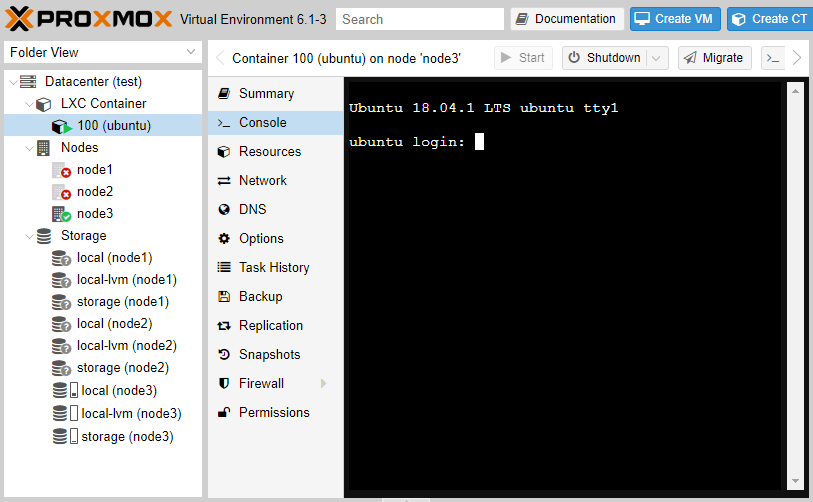The height and width of the screenshot is (502, 813).
Task: Open the Documentation link
Action: pos(567,19)
